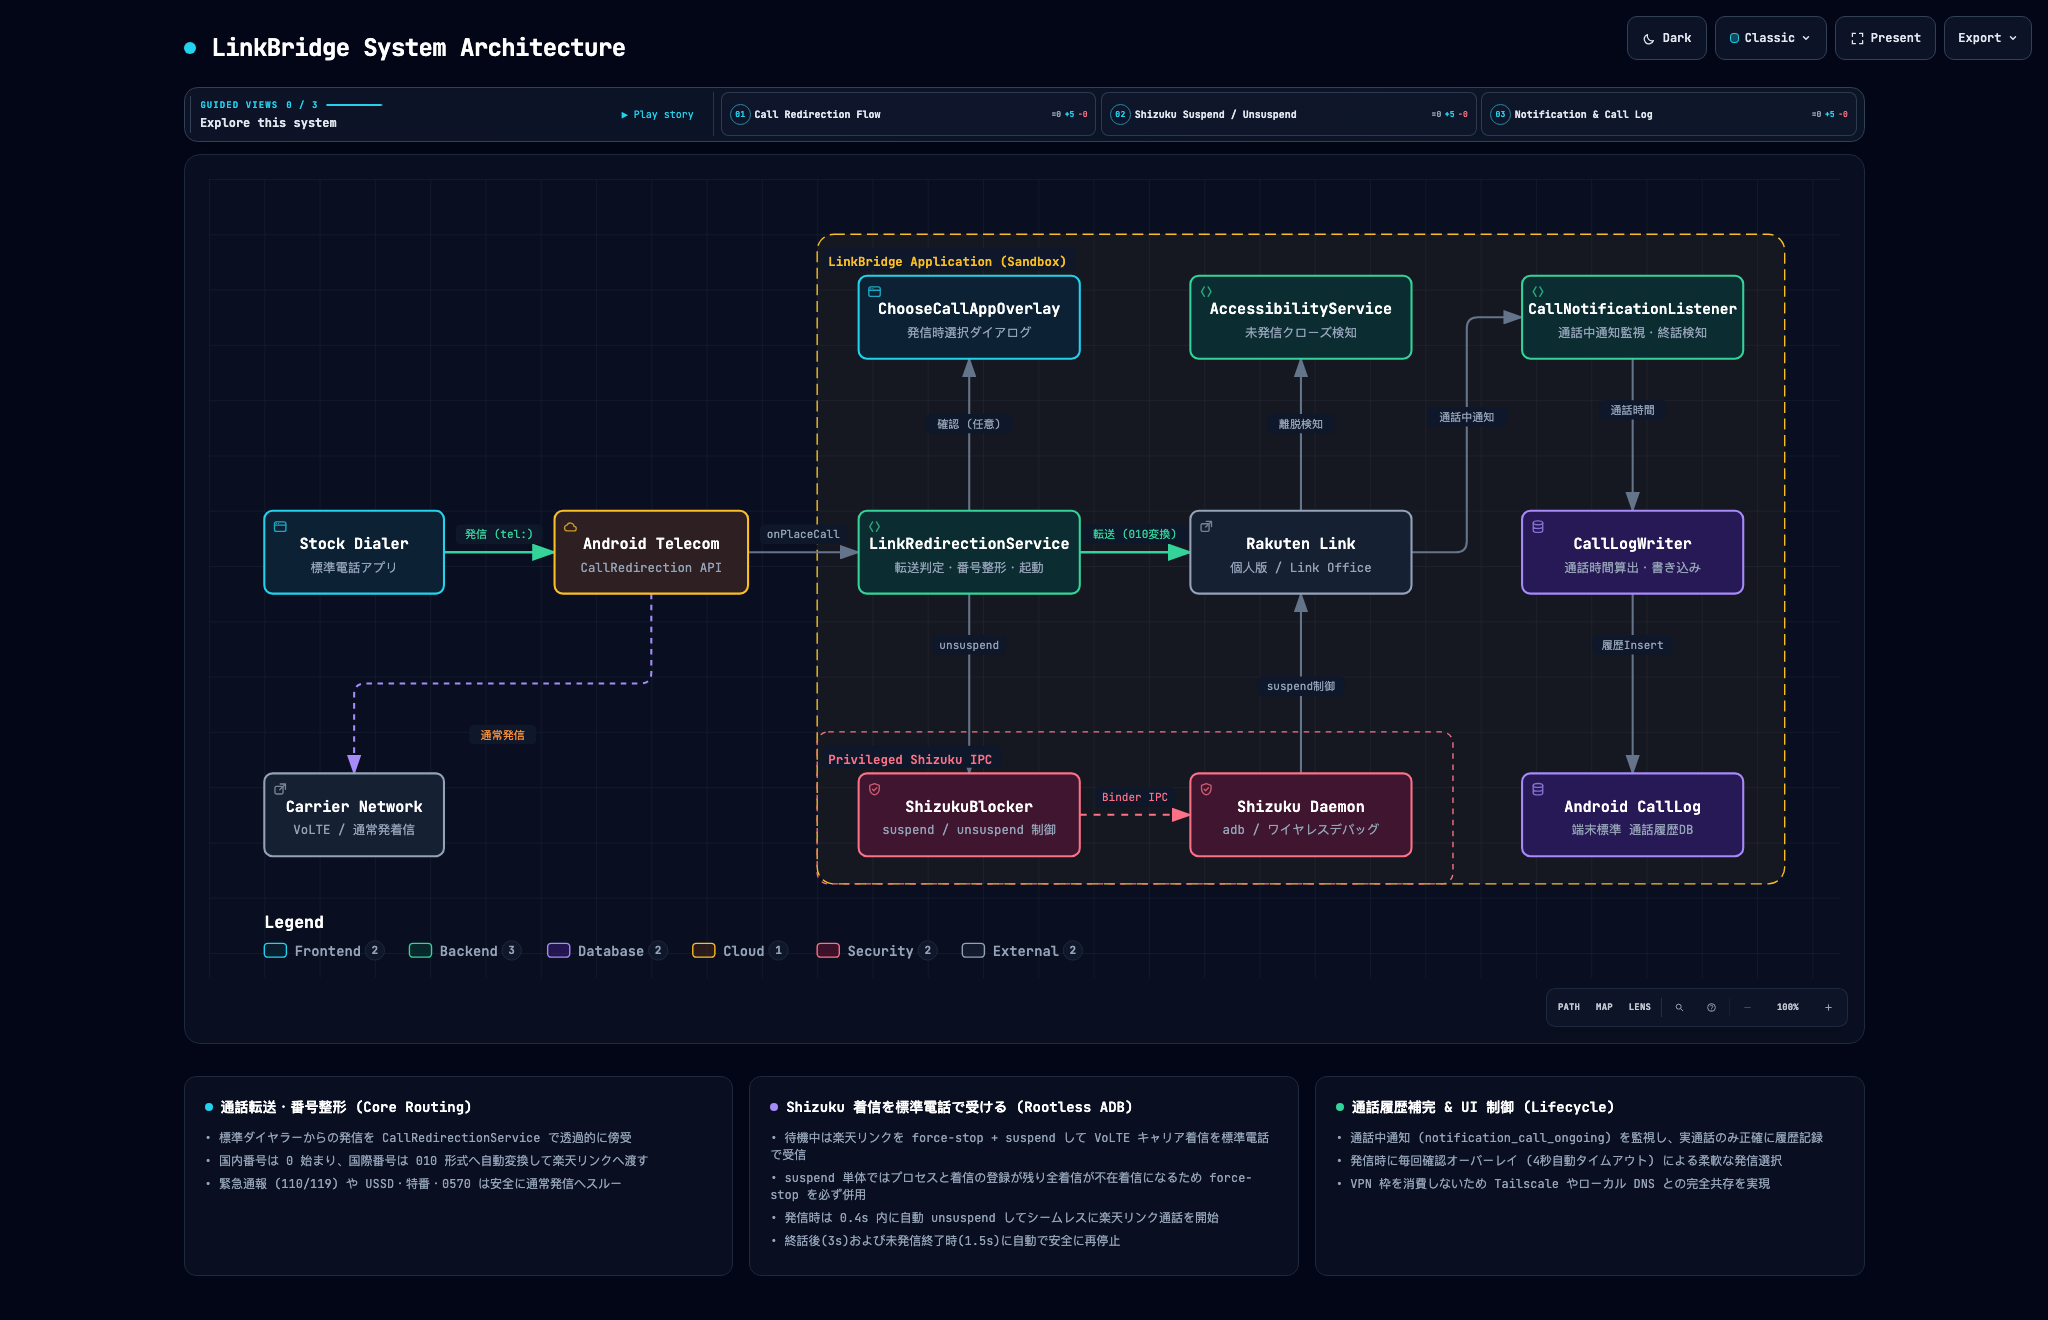Click the Core Routing card heading
The height and width of the screenshot is (1320, 2048).
[345, 1107]
